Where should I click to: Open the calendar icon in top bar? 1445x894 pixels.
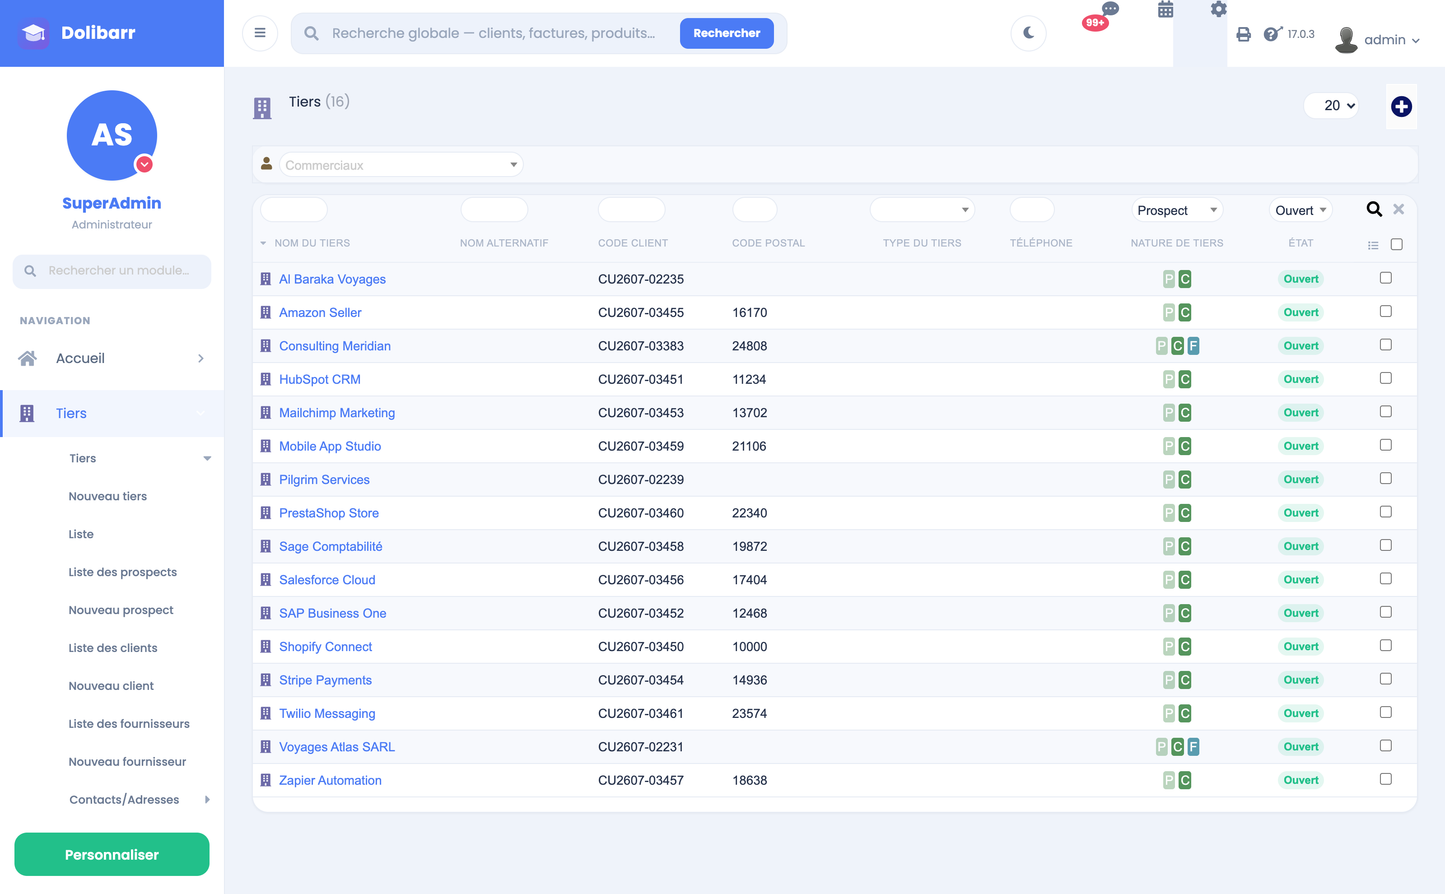pyautogui.click(x=1166, y=10)
